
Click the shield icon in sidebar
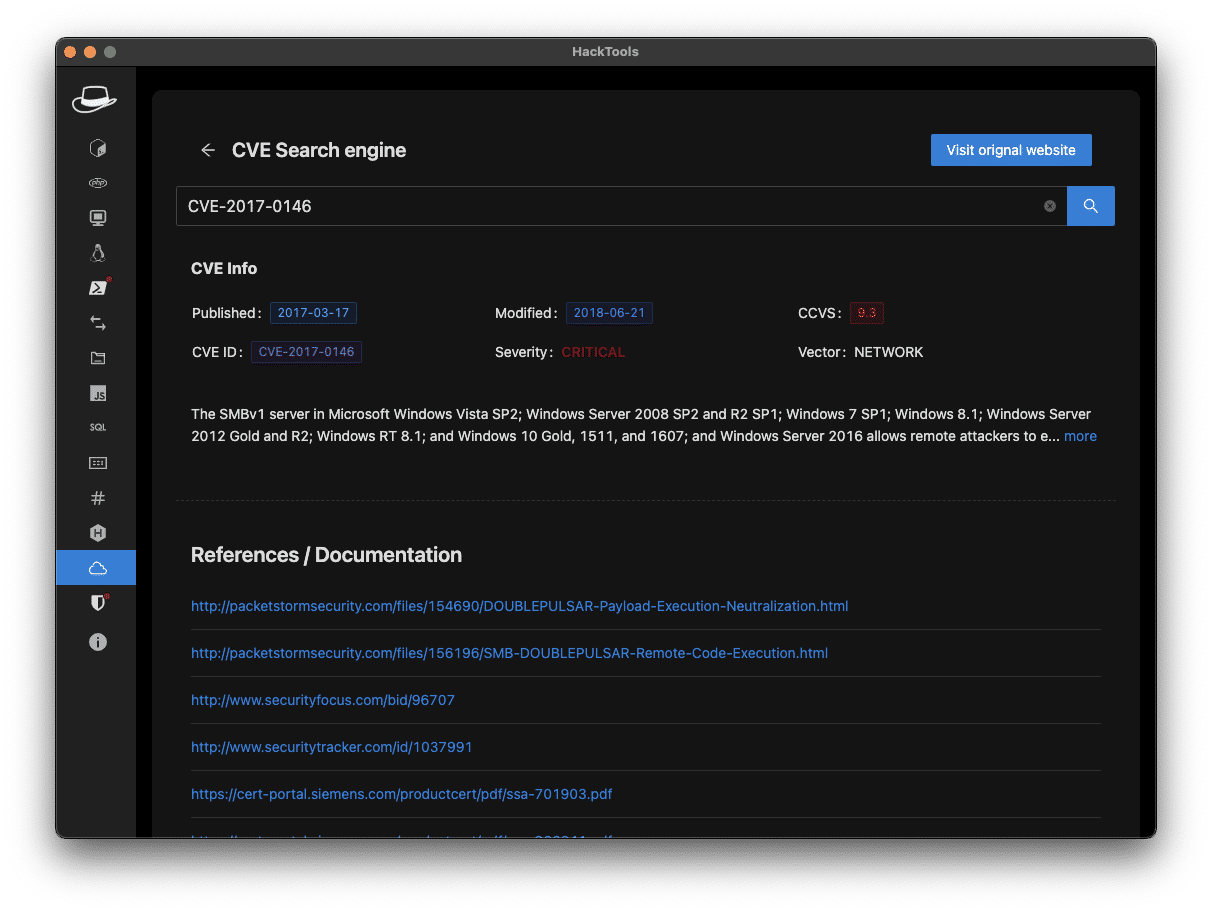click(97, 603)
